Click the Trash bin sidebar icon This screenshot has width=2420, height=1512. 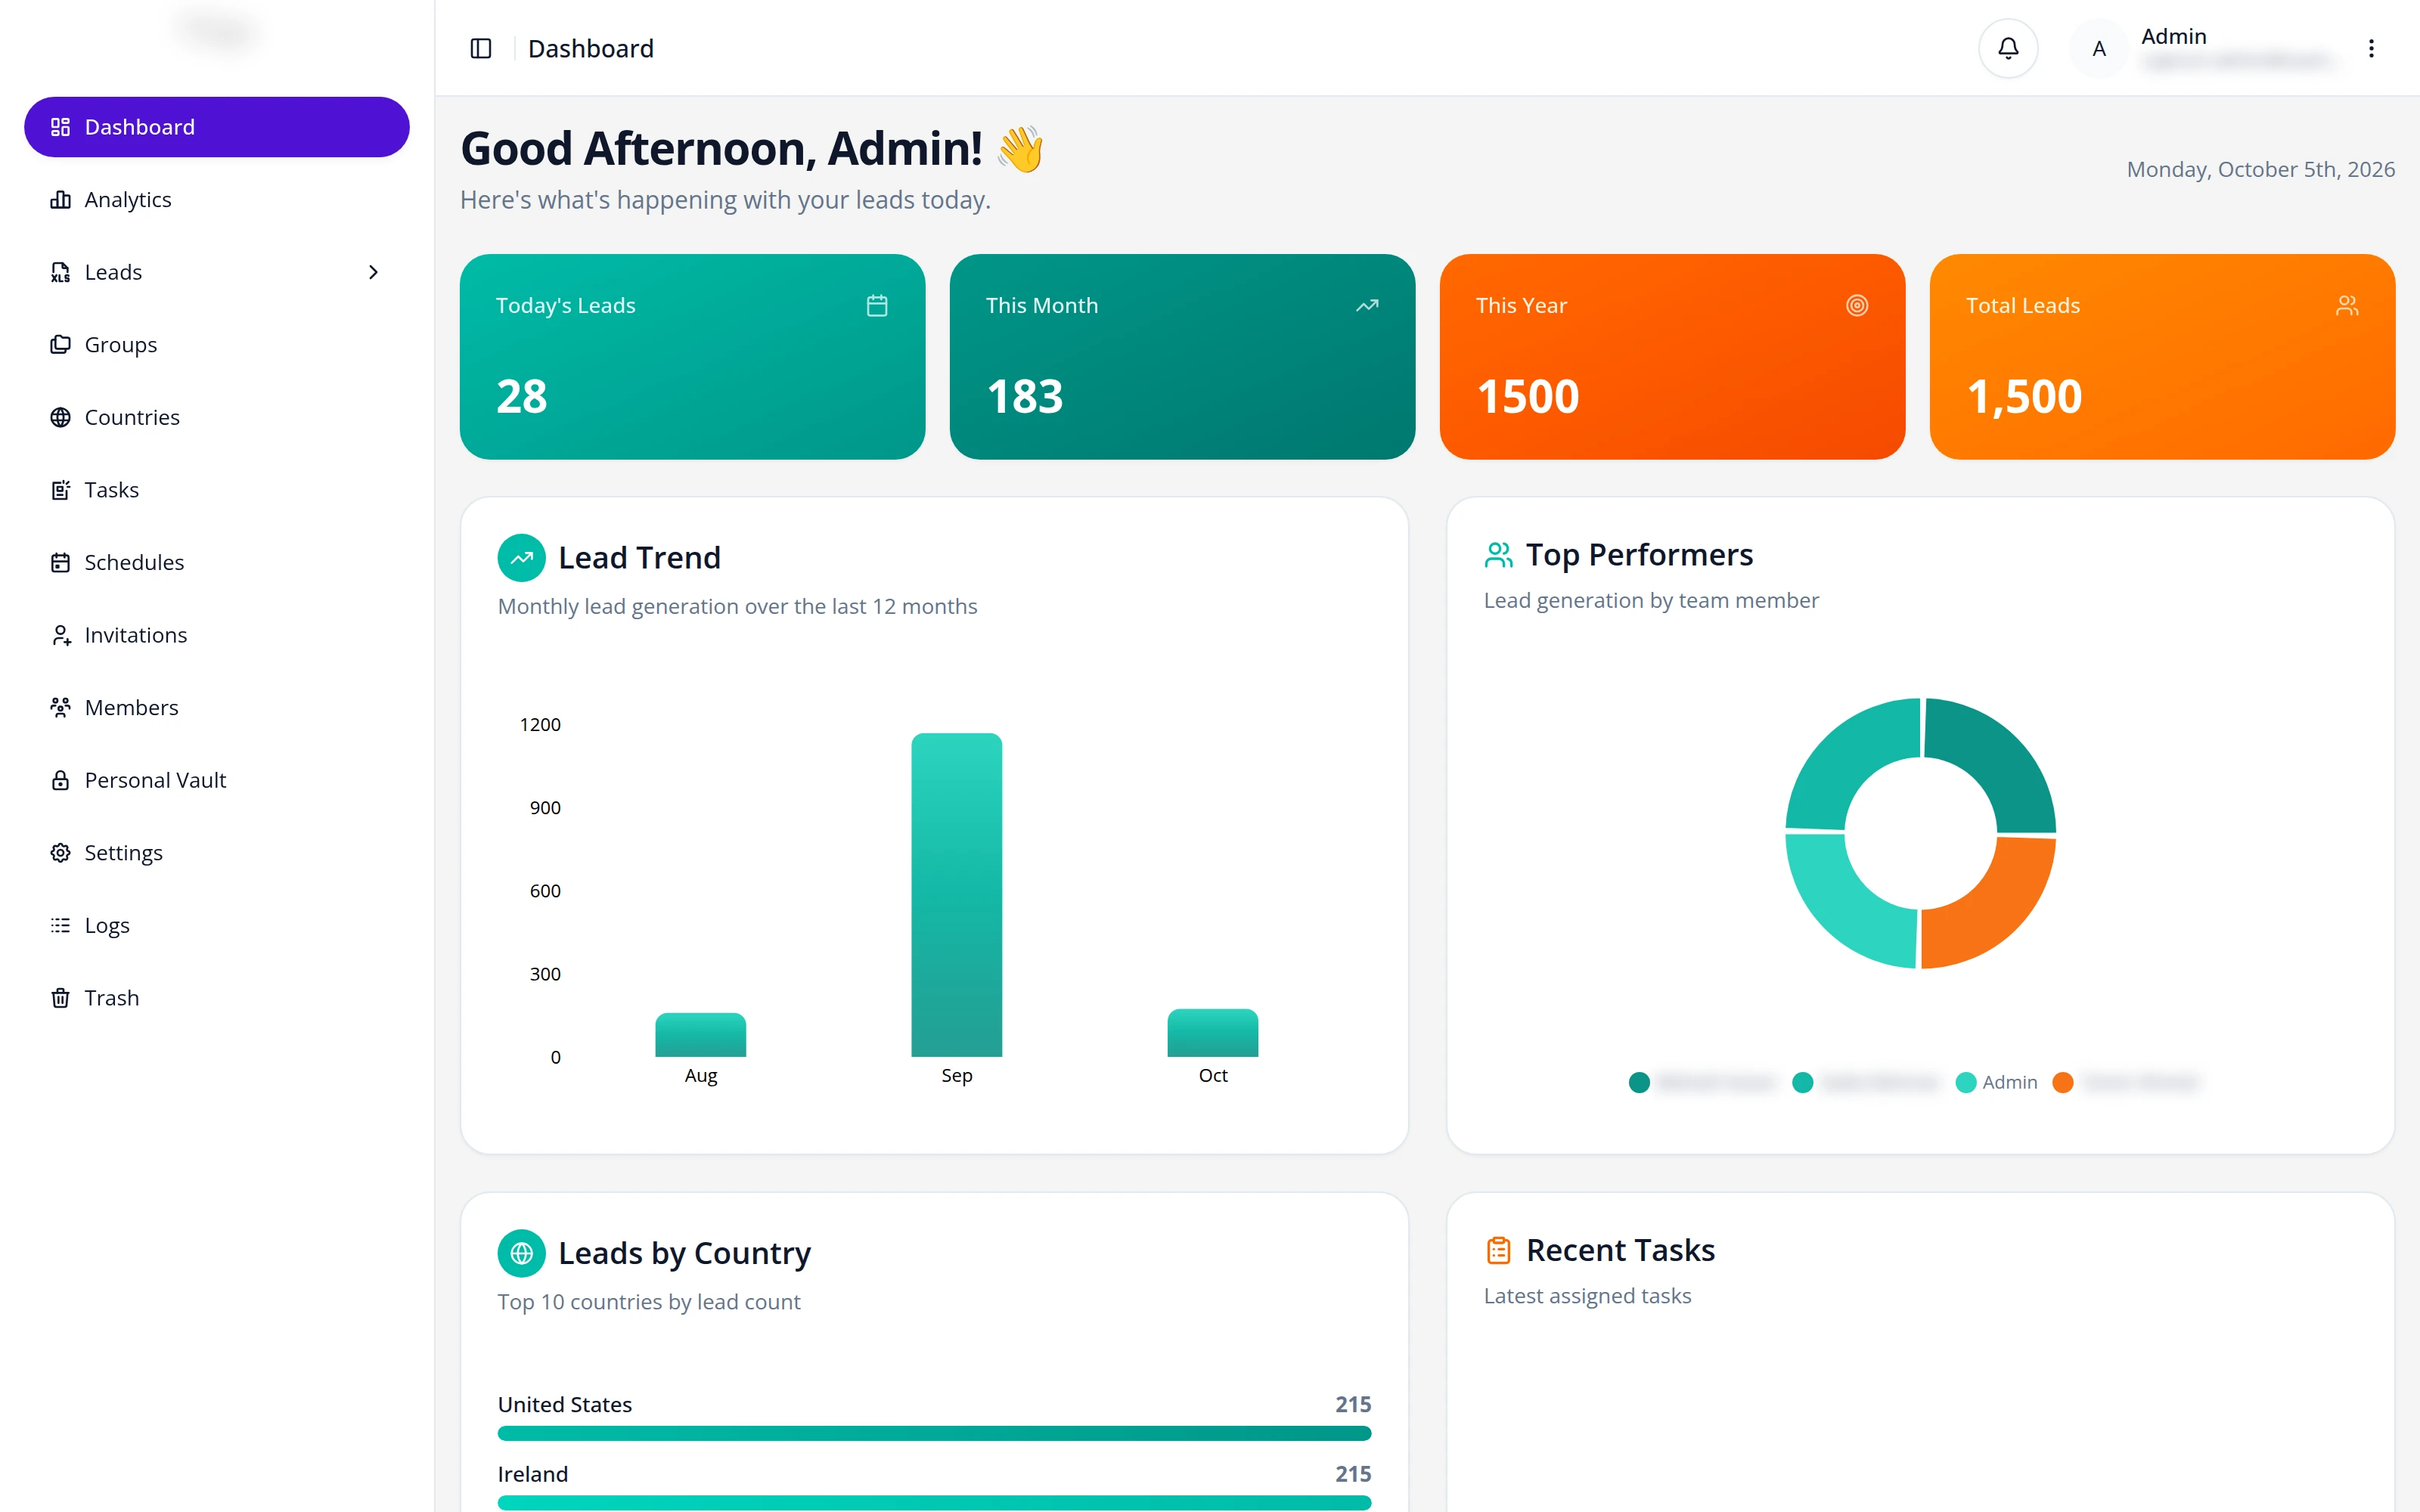[61, 998]
